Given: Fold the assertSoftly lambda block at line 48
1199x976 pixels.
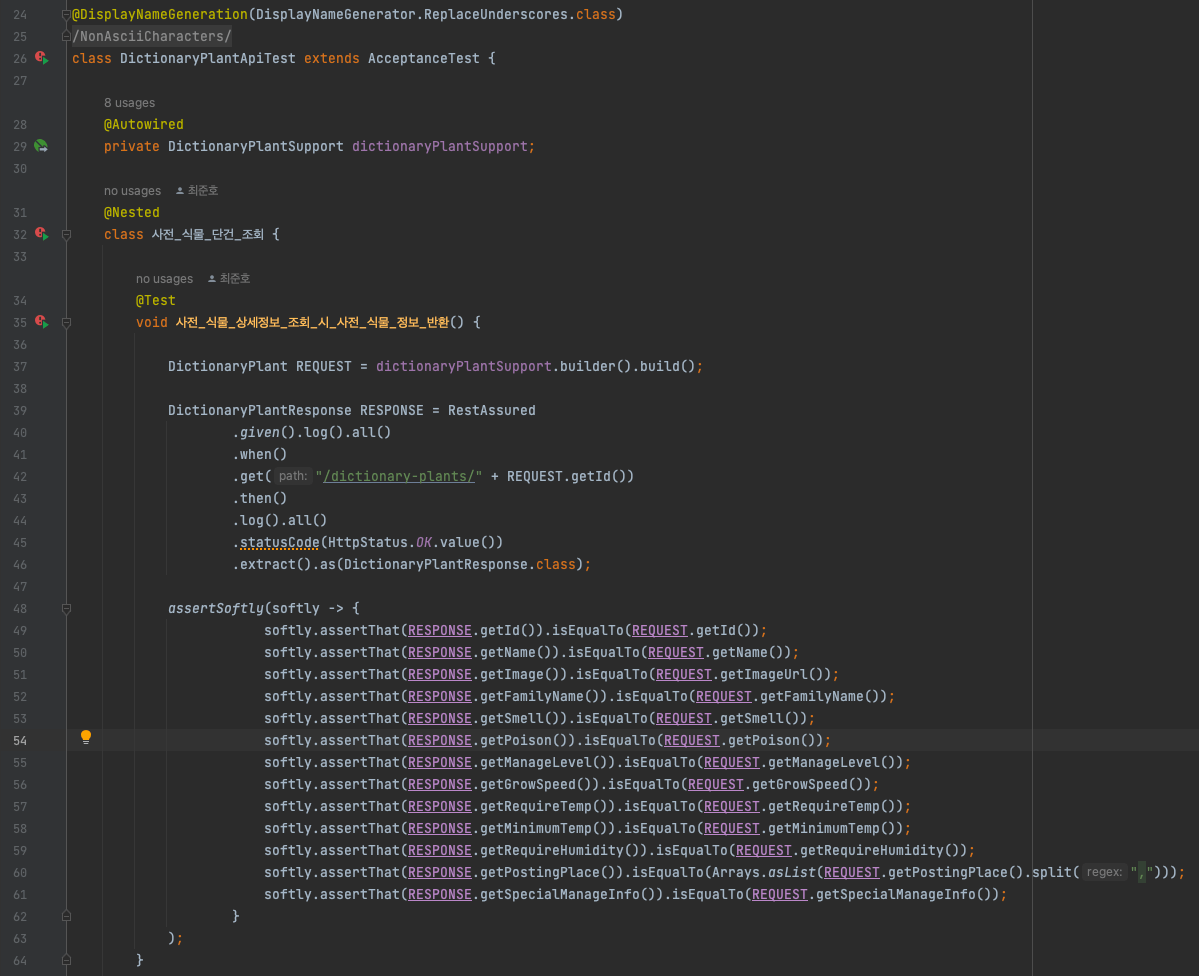Looking at the screenshot, I should click(x=66, y=608).
